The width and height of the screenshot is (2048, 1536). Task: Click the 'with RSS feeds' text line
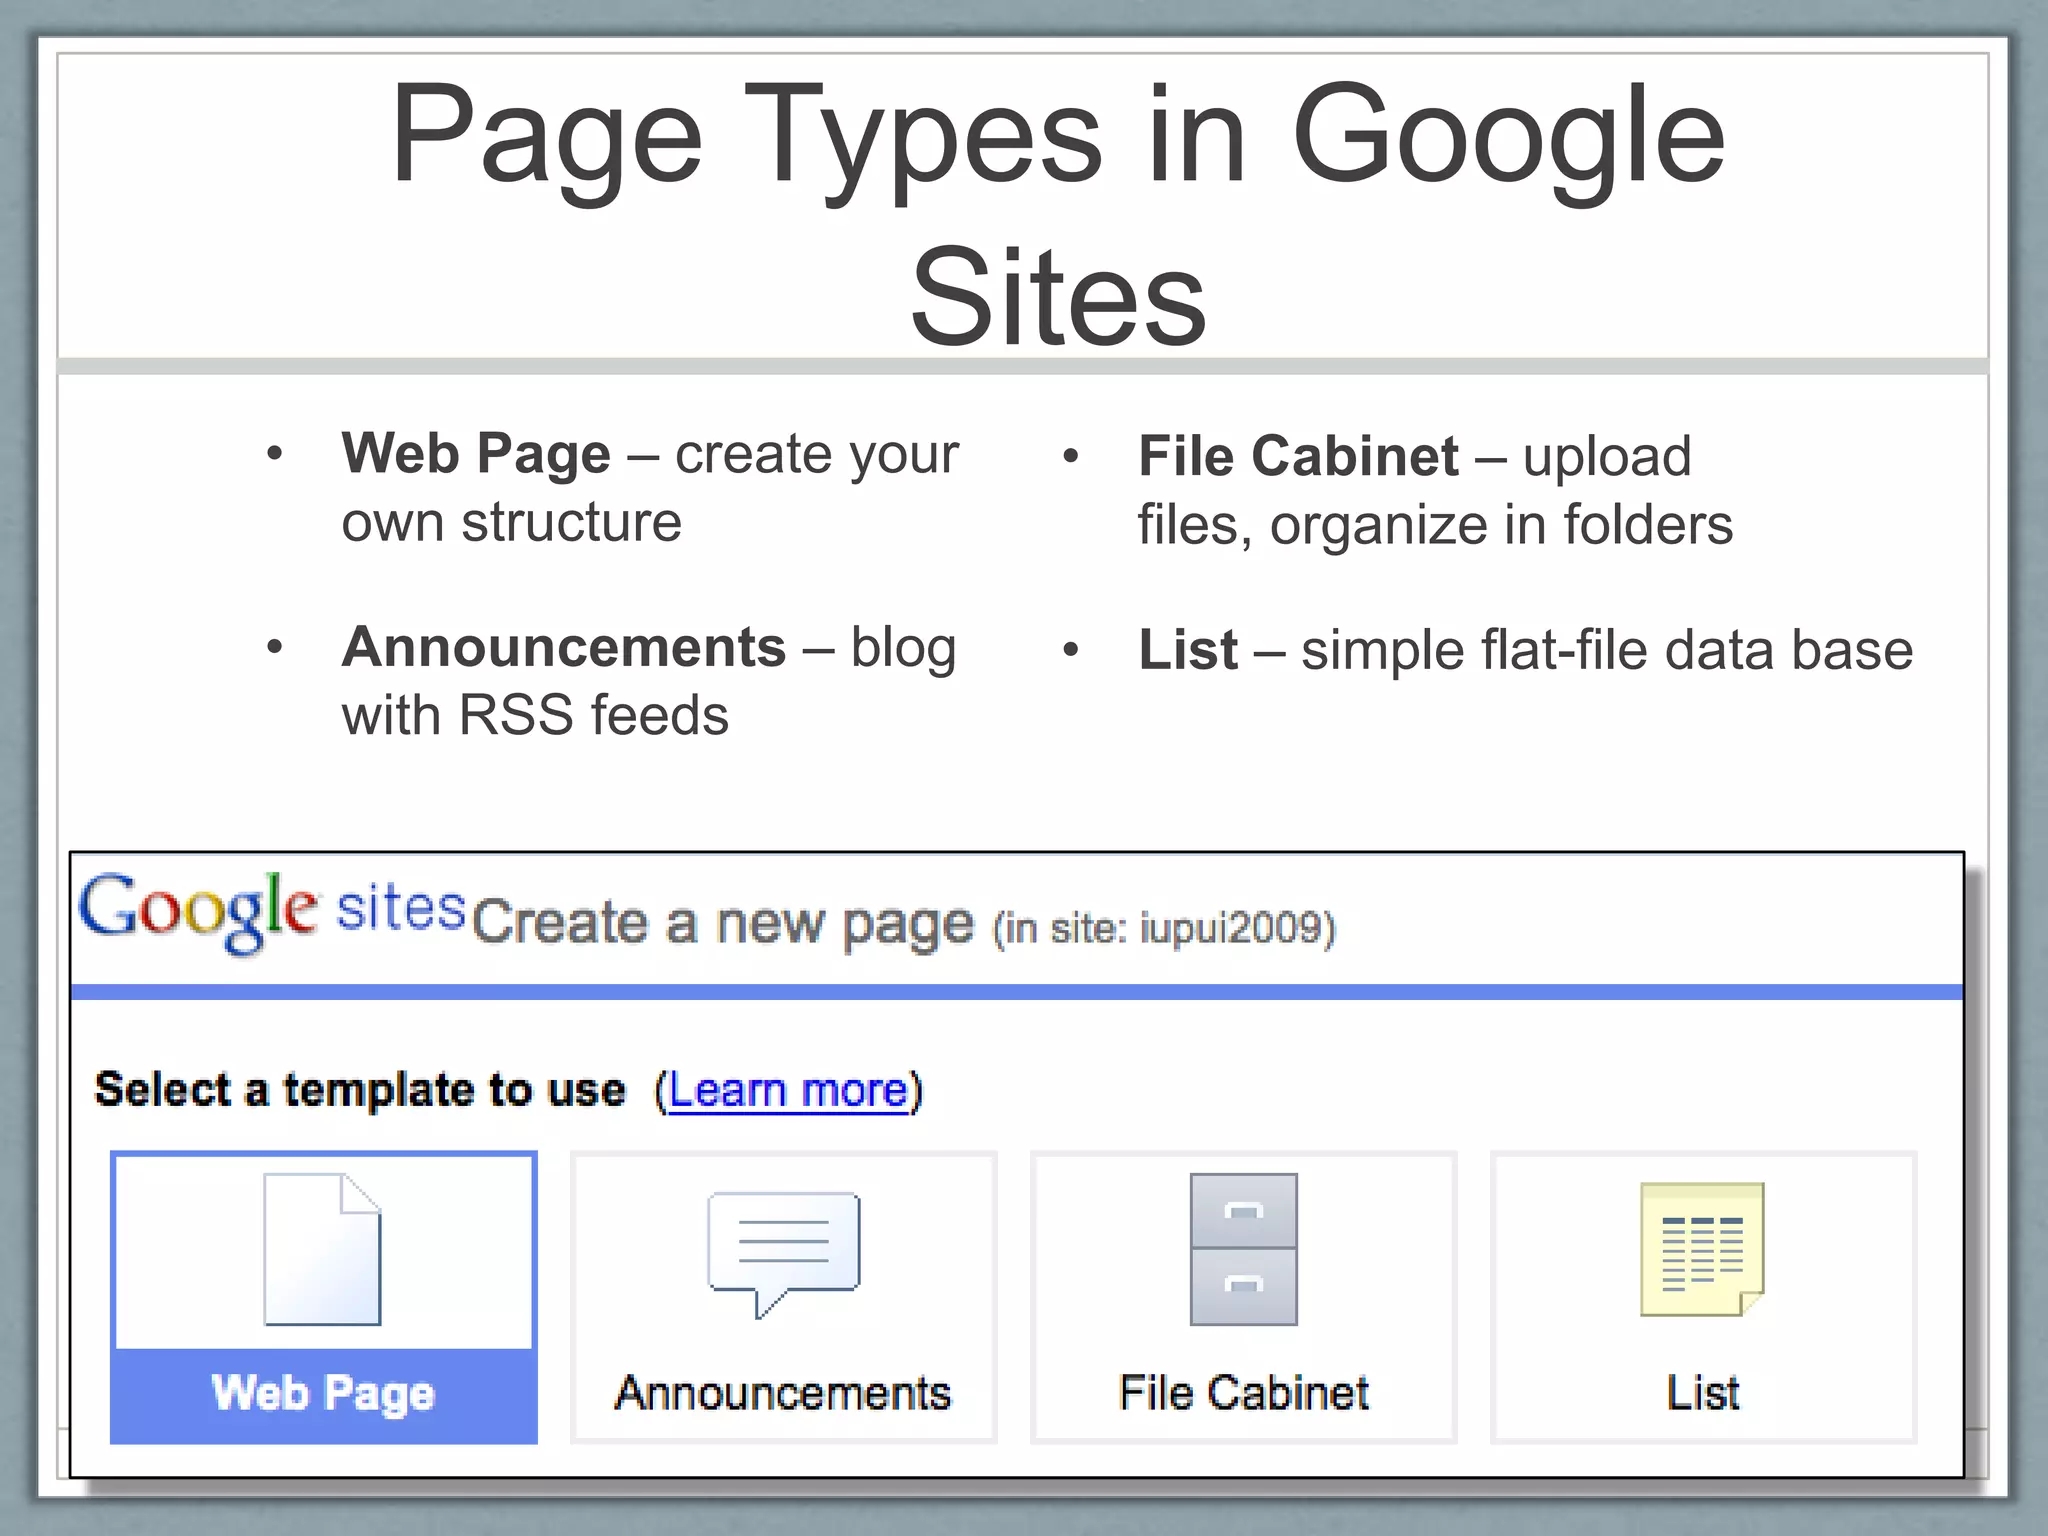click(535, 715)
